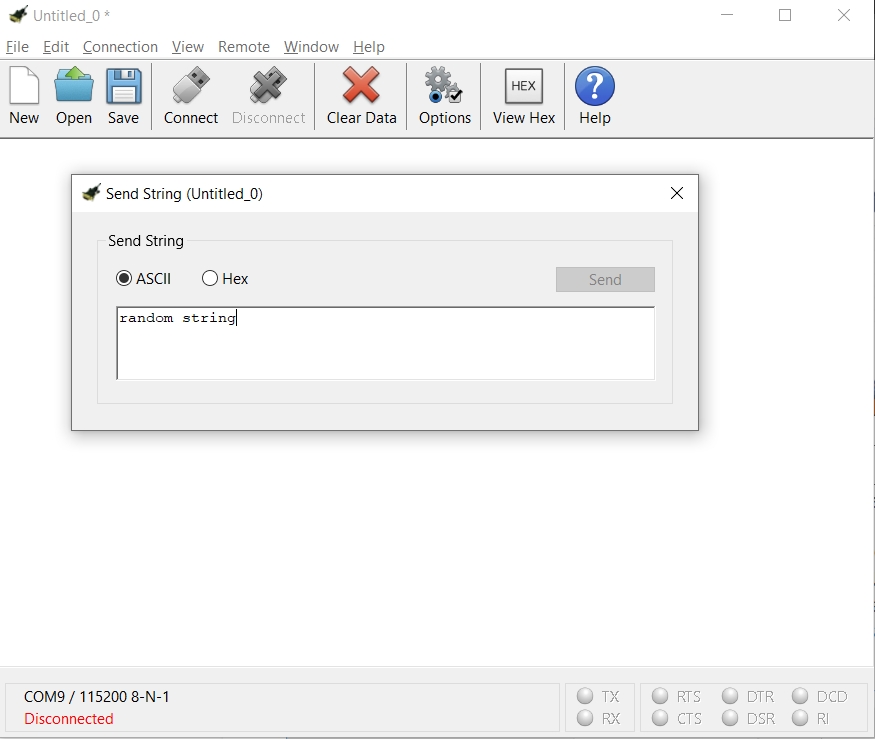Click the Open folder toolbar icon
Viewport: 875px width, 739px height.
click(74, 87)
